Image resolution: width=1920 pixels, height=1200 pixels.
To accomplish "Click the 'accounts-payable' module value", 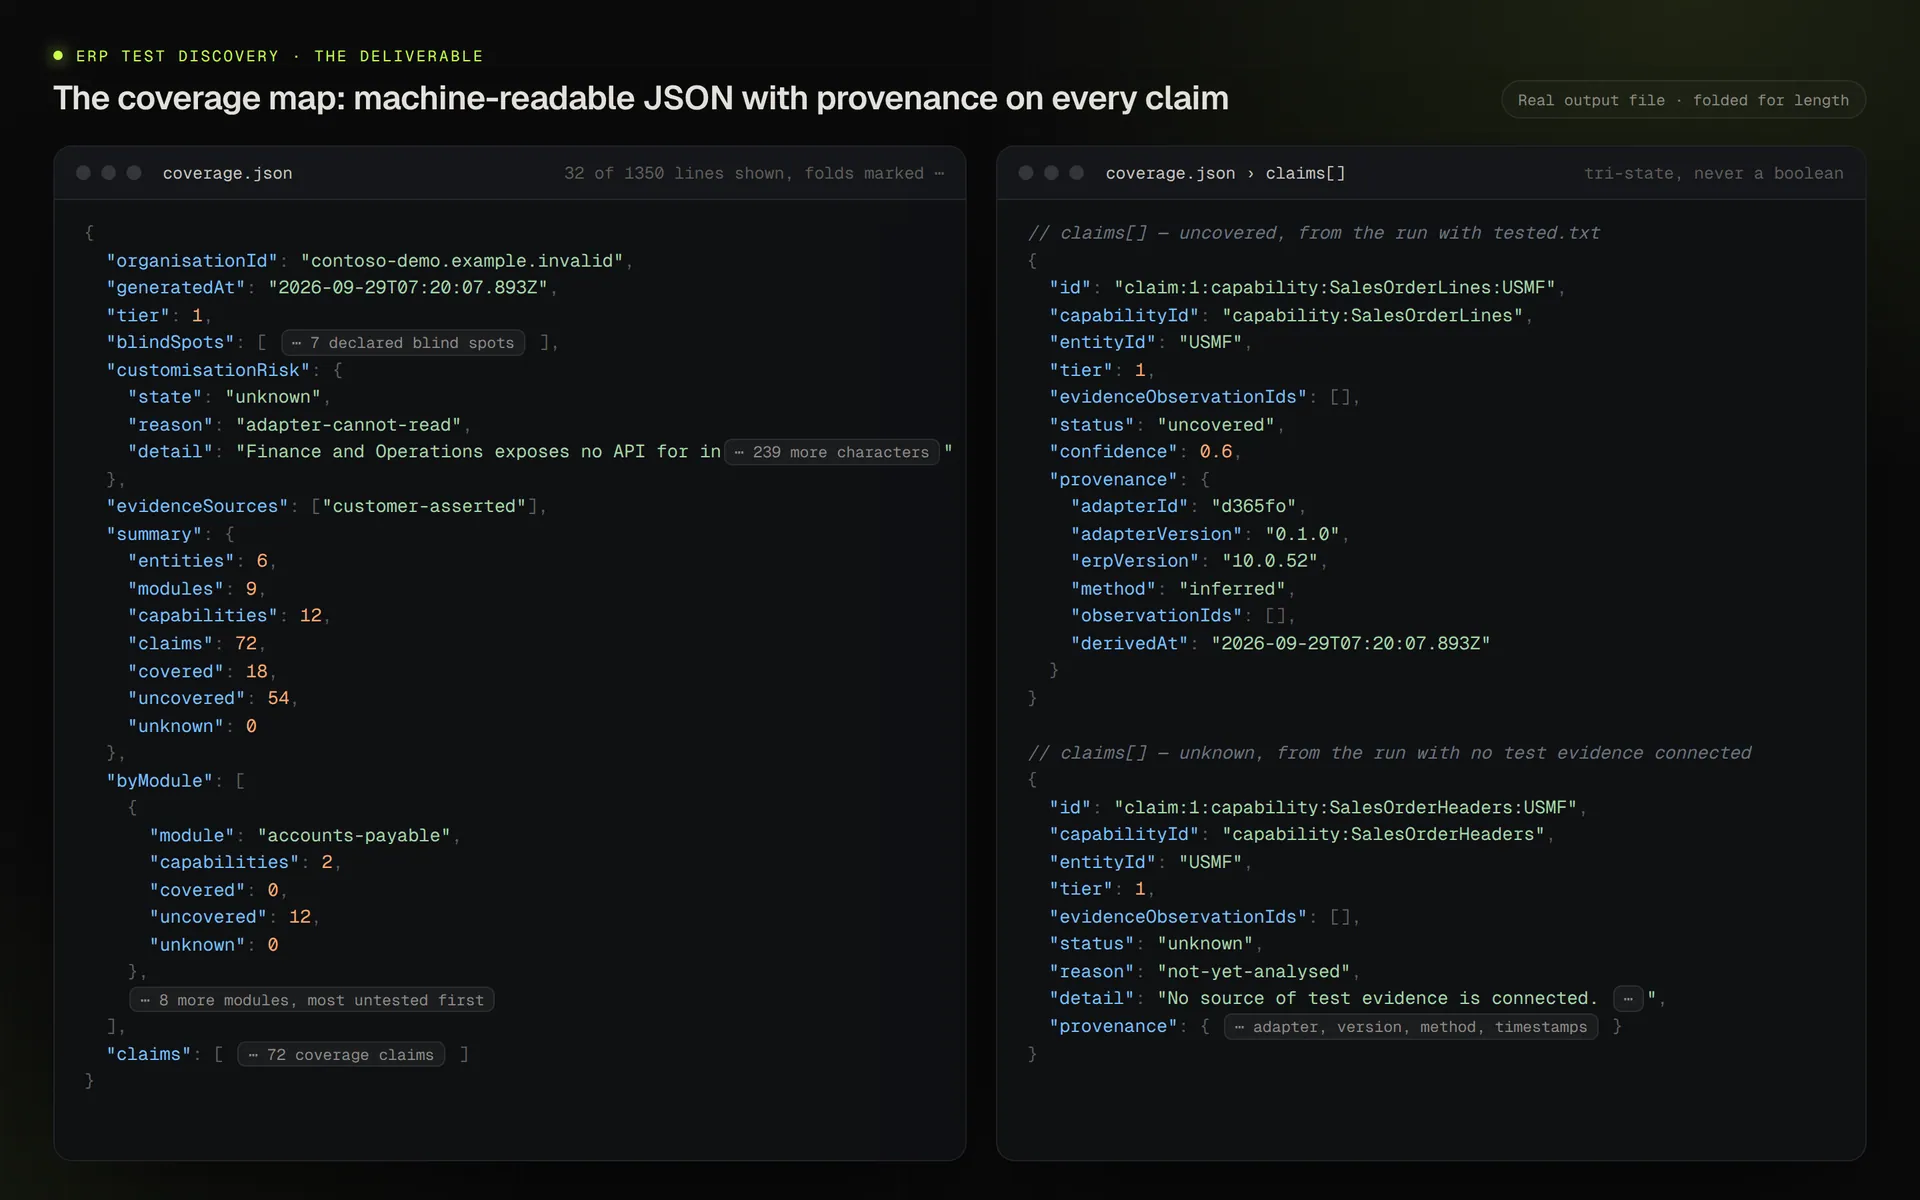I will coord(354,836).
